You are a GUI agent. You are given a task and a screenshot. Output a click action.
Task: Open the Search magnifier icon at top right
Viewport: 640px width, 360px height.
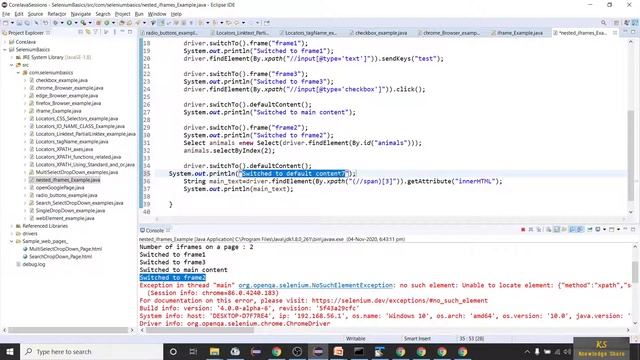[603, 23]
